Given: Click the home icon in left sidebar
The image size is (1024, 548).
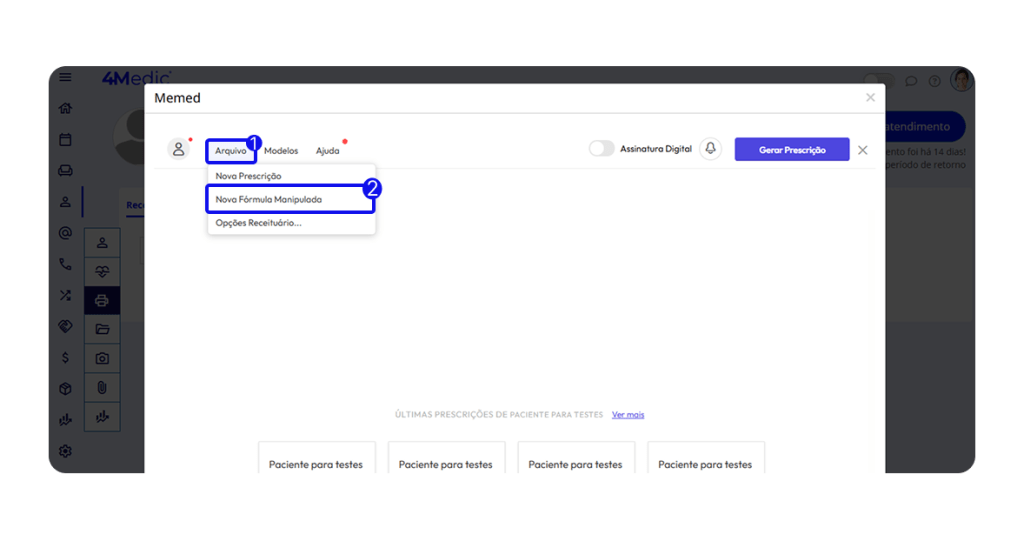Looking at the screenshot, I should click(65, 108).
